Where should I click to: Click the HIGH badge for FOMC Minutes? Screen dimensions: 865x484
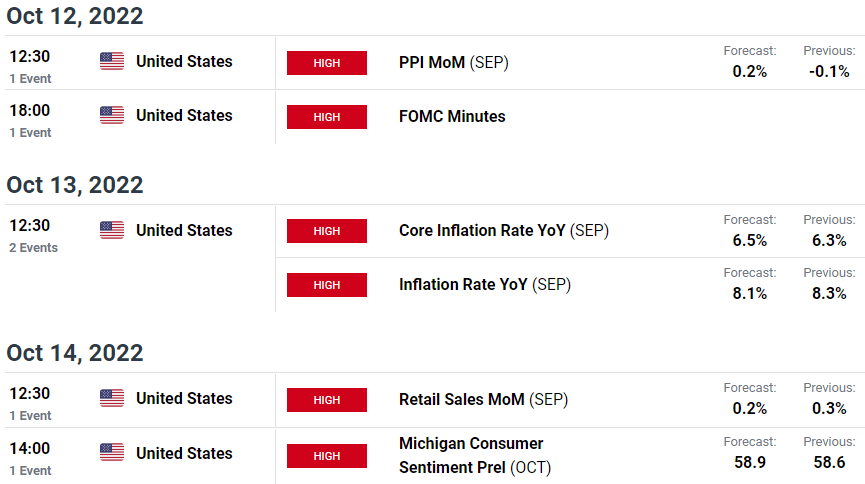327,117
